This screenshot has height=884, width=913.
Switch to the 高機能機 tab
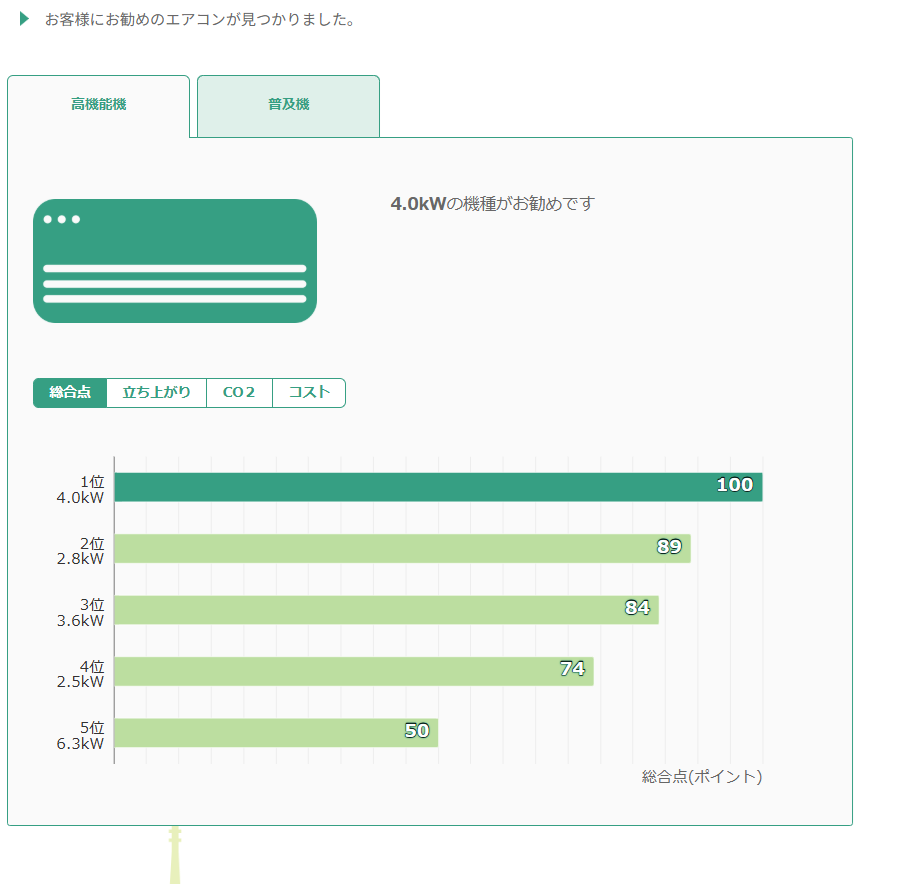click(x=98, y=106)
